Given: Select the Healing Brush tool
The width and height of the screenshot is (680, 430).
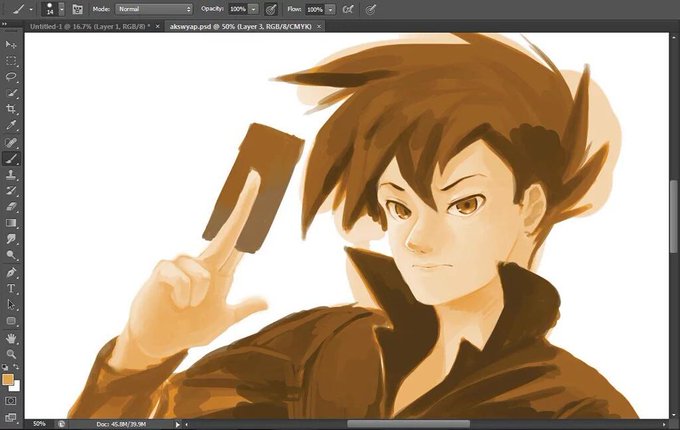Looking at the screenshot, I should pos(11,143).
